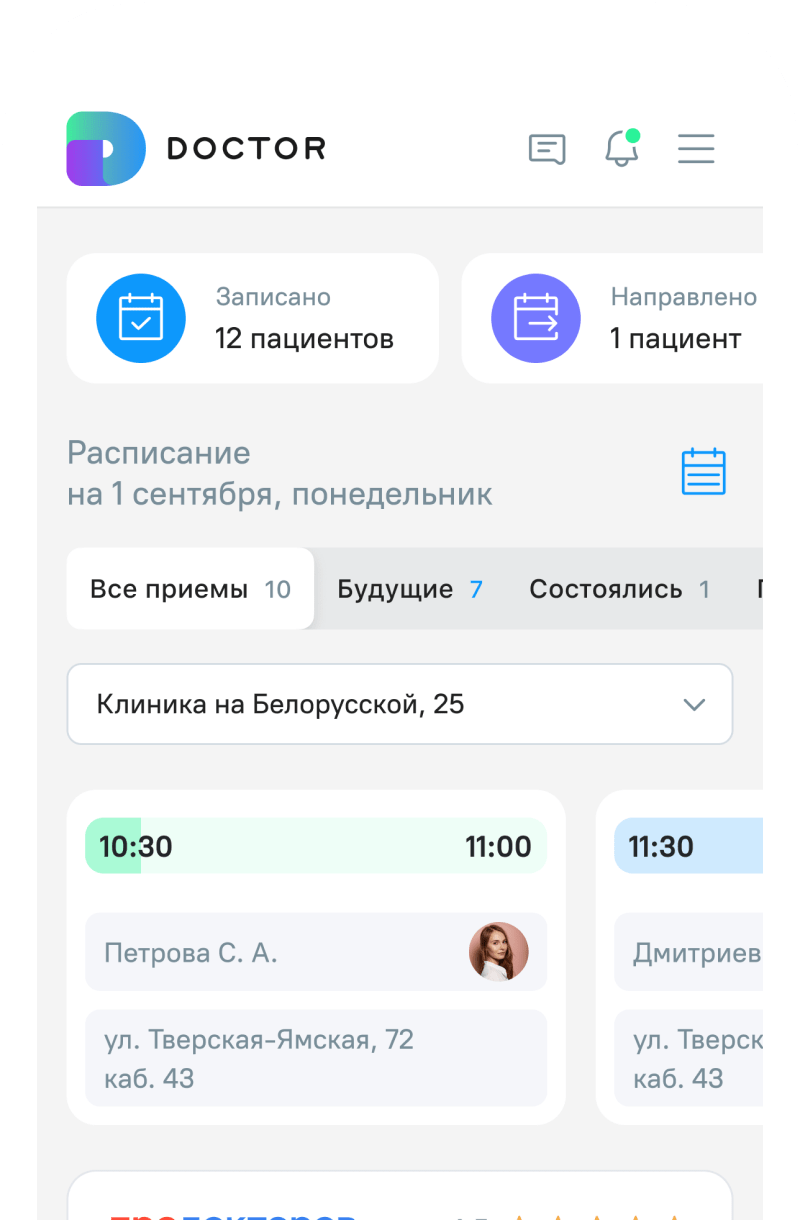Open the messages chat icon

pos(547,149)
